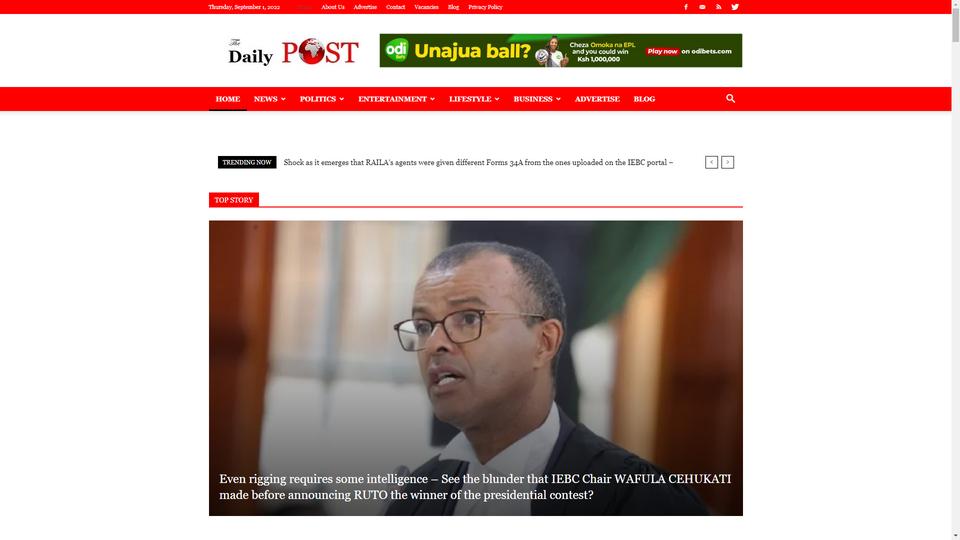The width and height of the screenshot is (960, 540).
Task: Open the search magnifier icon
Action: pos(730,99)
